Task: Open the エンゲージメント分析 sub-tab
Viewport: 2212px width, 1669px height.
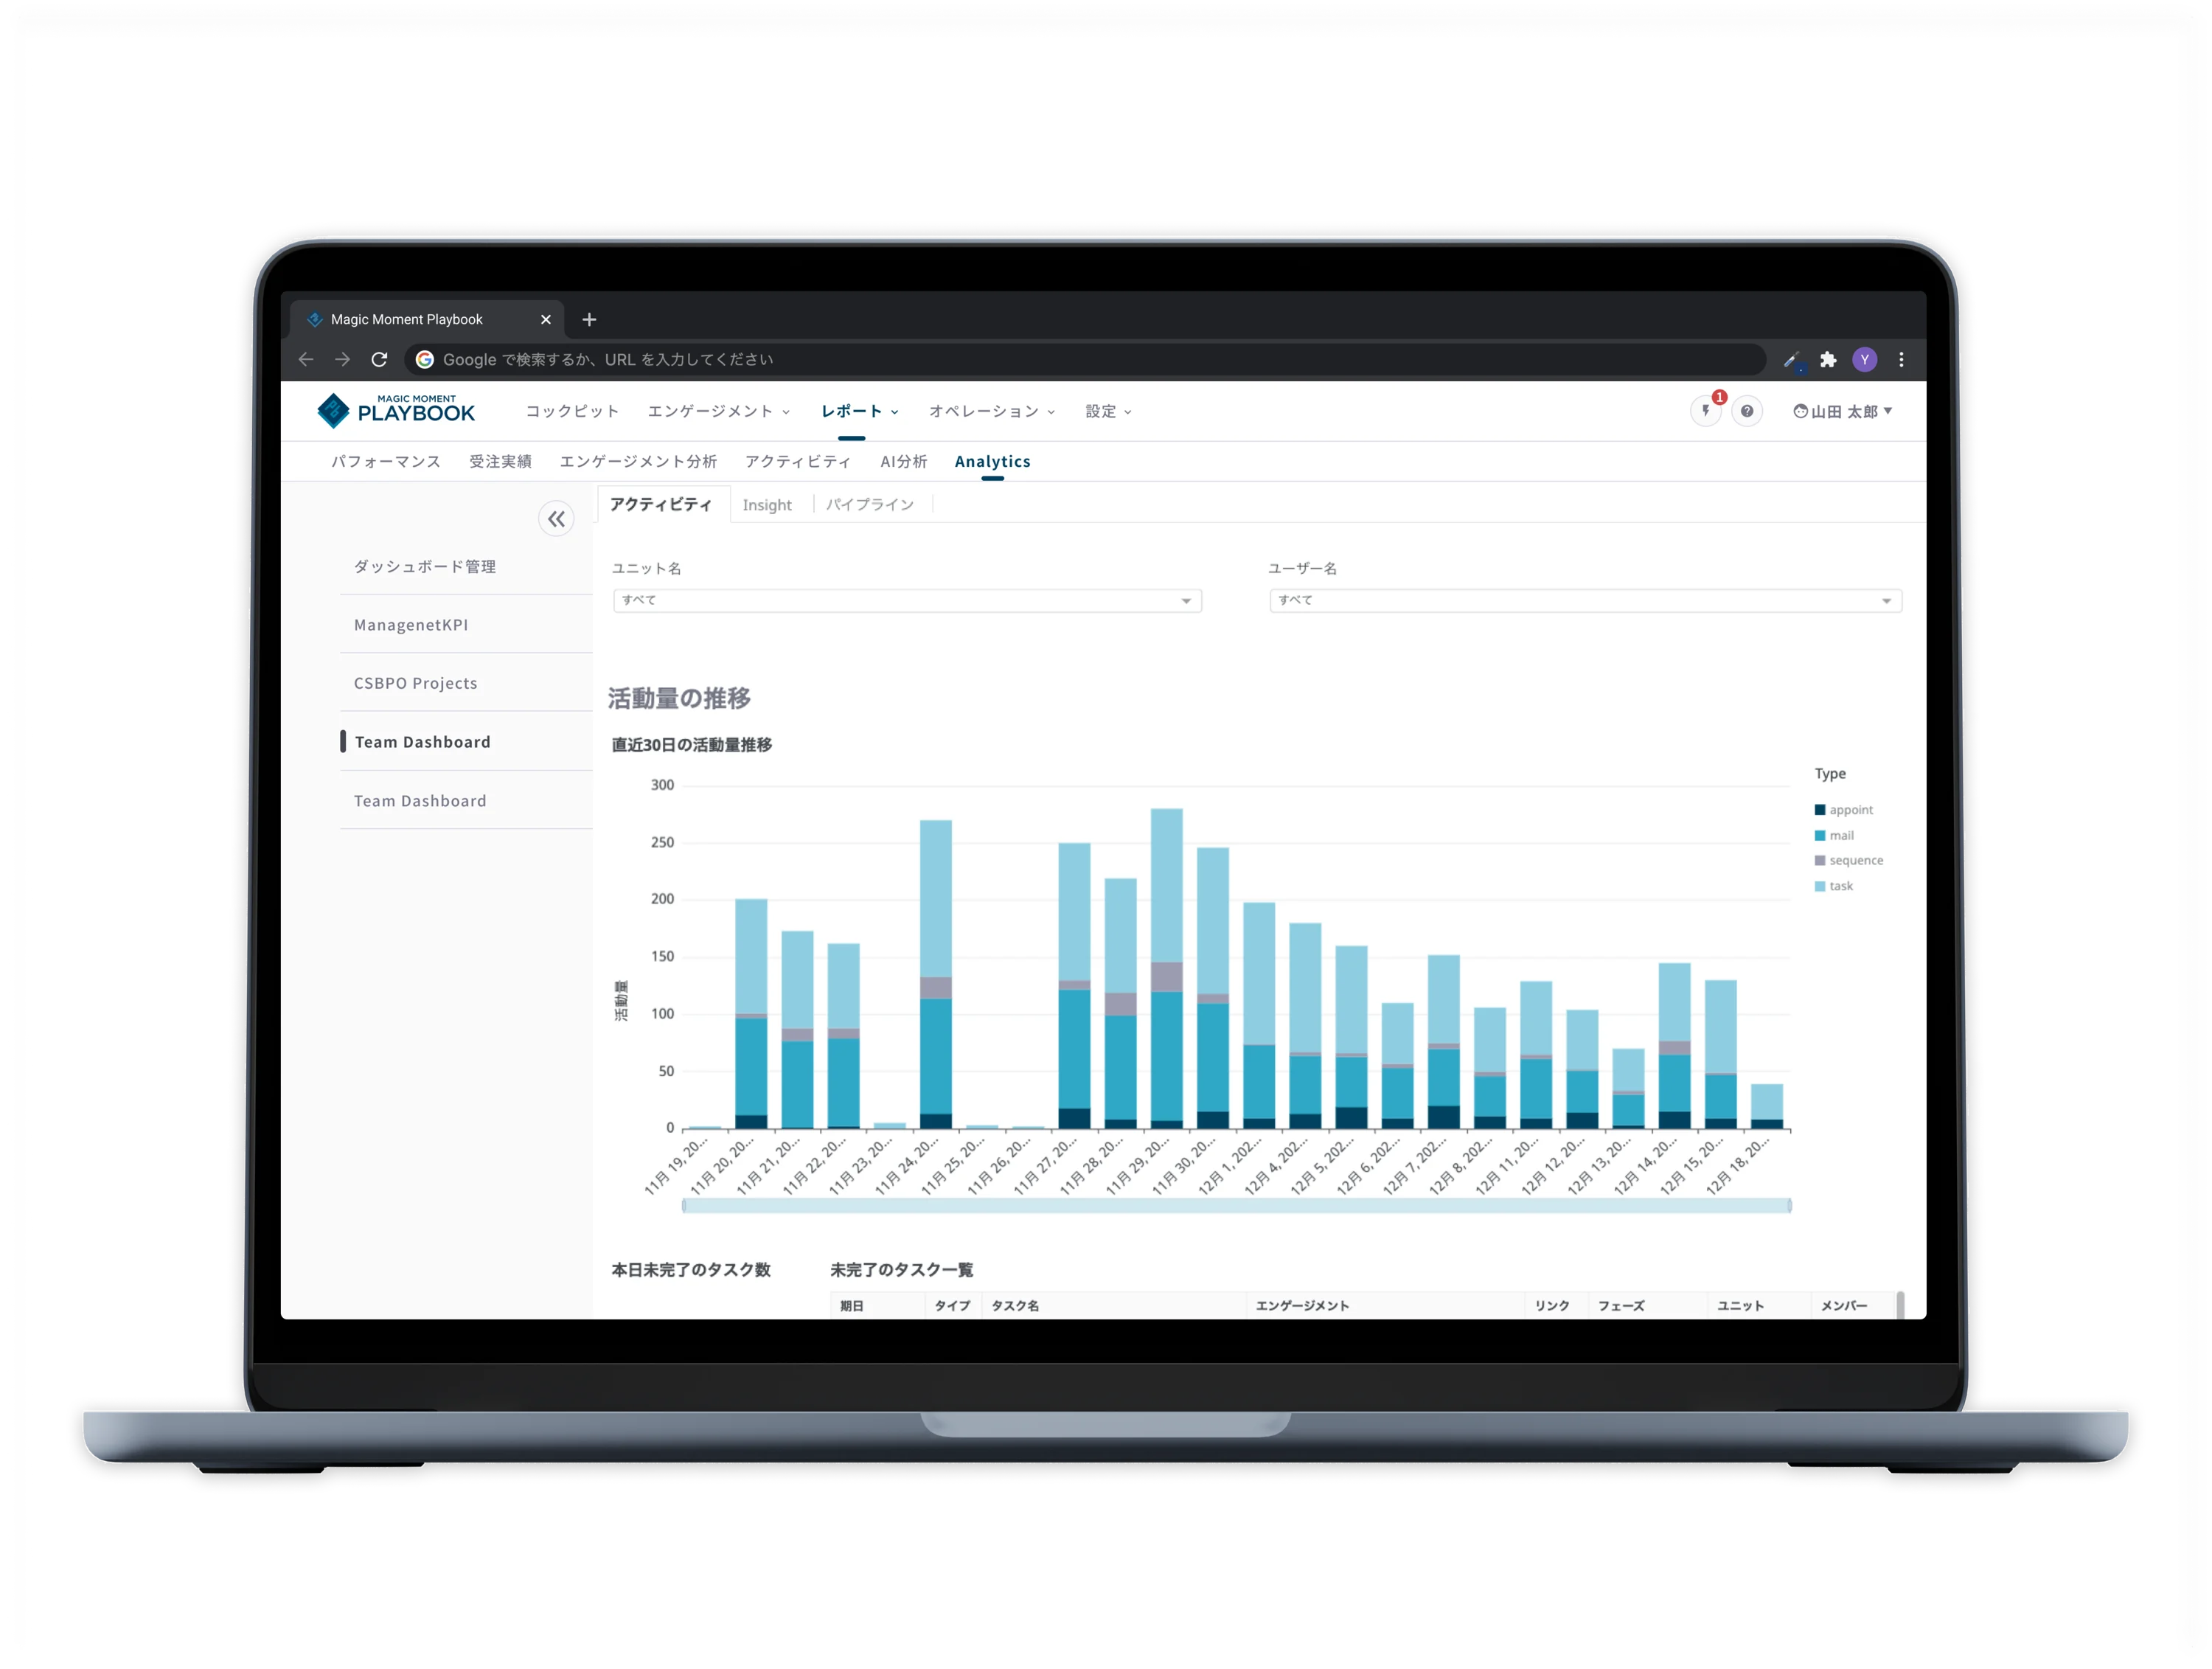Action: point(638,461)
